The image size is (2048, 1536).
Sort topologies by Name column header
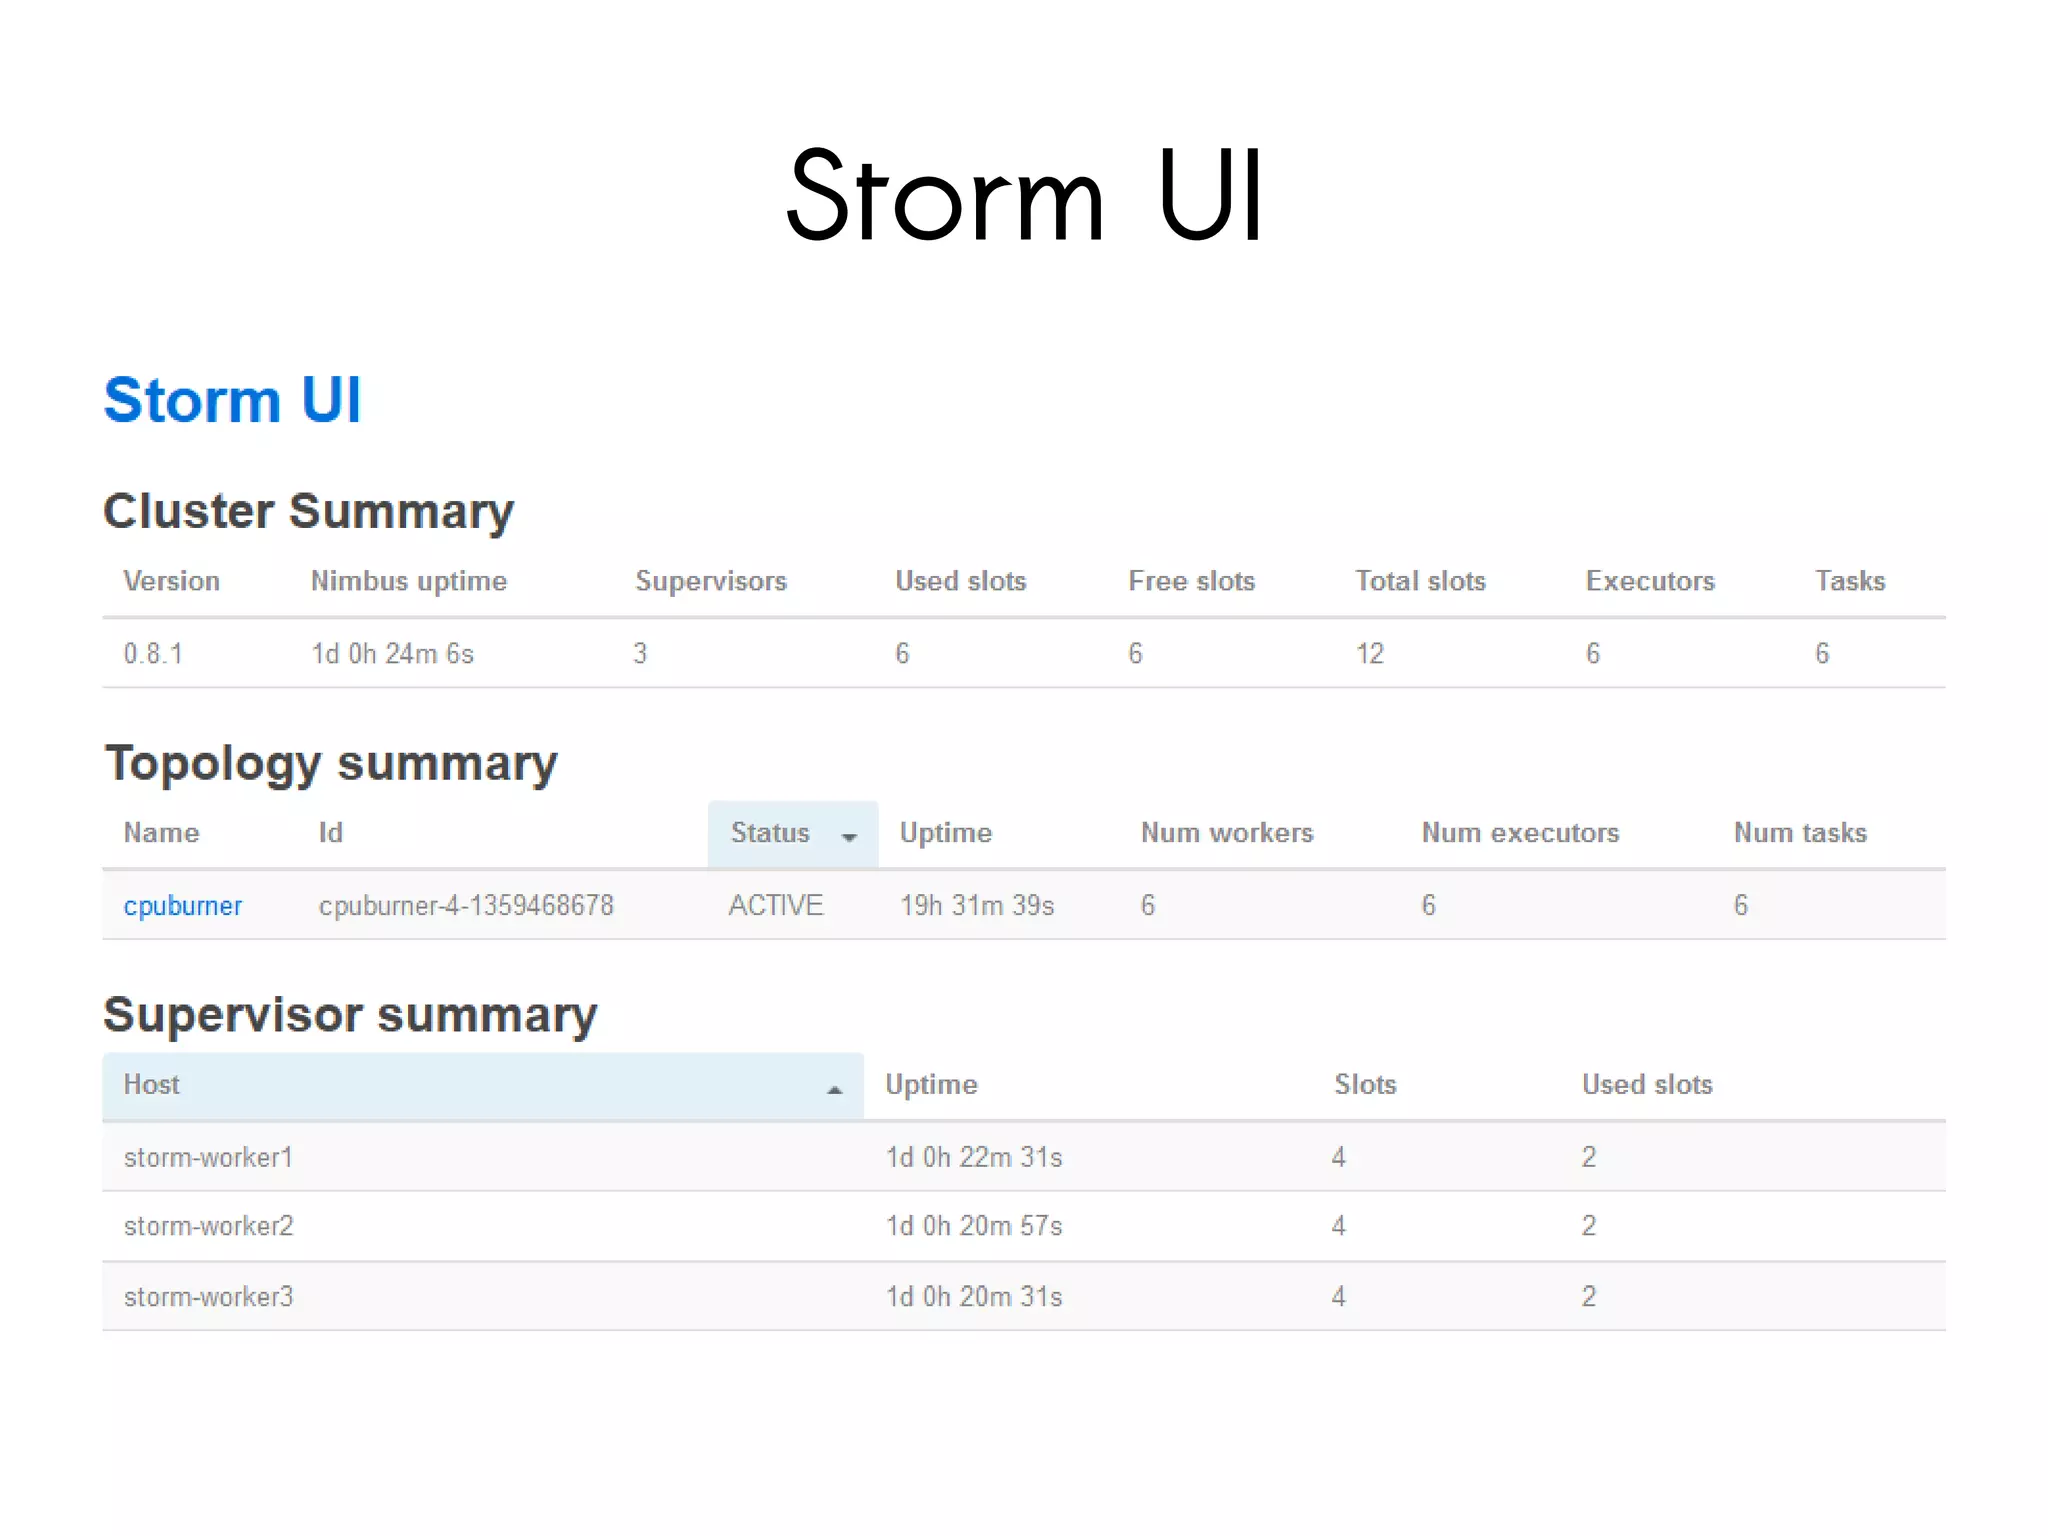161,833
